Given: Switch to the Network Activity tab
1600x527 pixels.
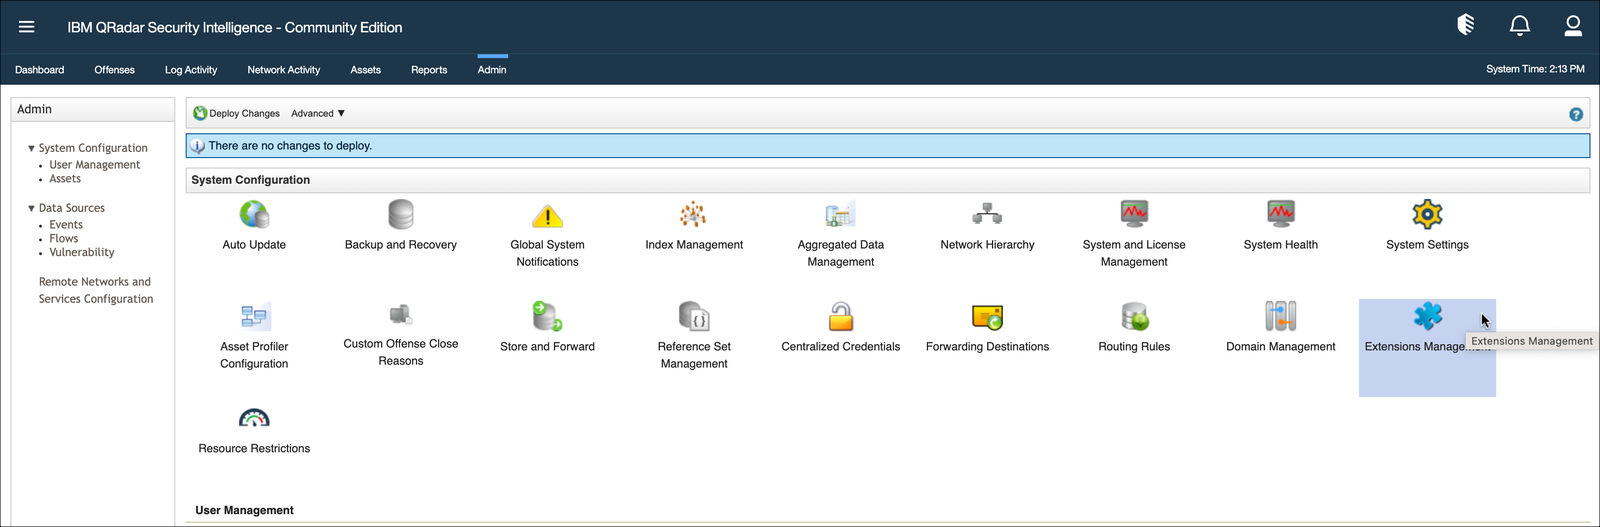Looking at the screenshot, I should [x=284, y=70].
